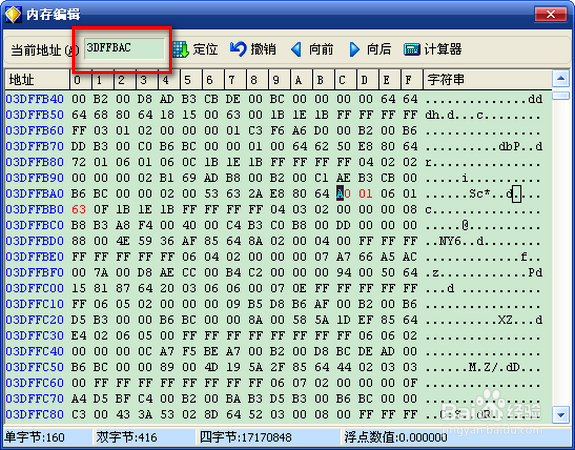Click the column header 0
The height and width of the screenshot is (450, 575).
coord(80,79)
